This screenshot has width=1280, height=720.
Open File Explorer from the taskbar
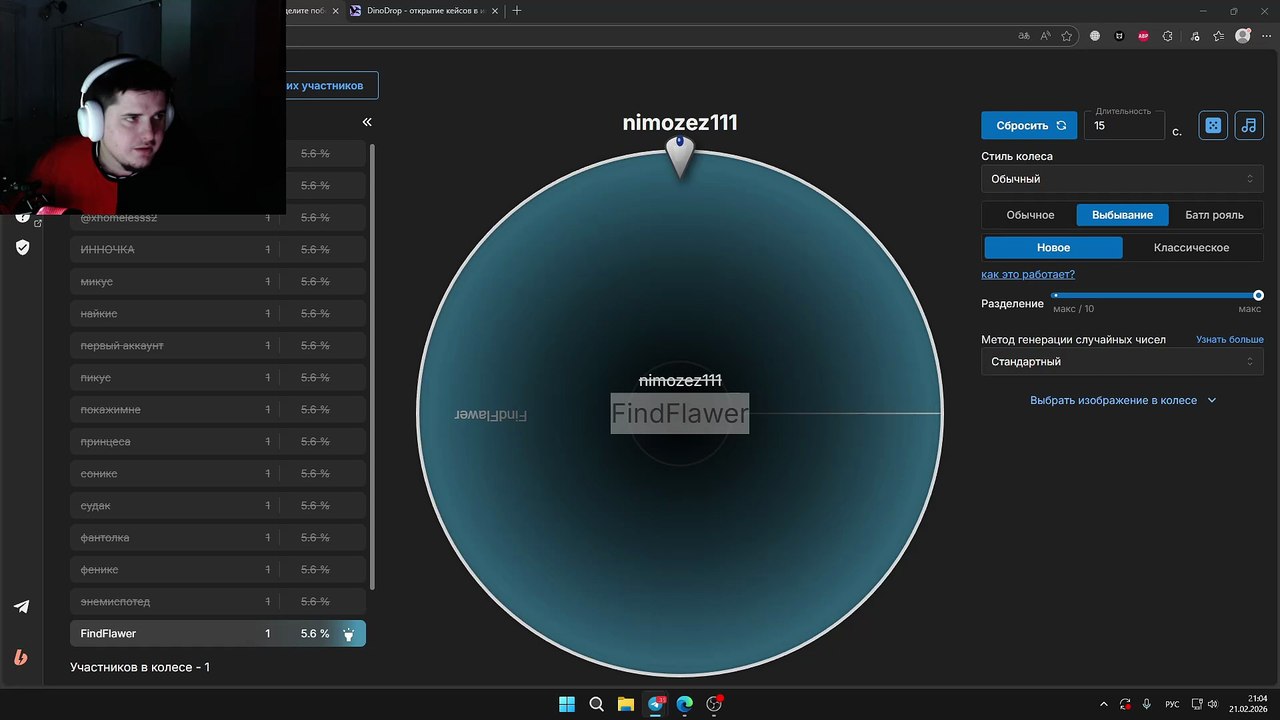(x=626, y=704)
